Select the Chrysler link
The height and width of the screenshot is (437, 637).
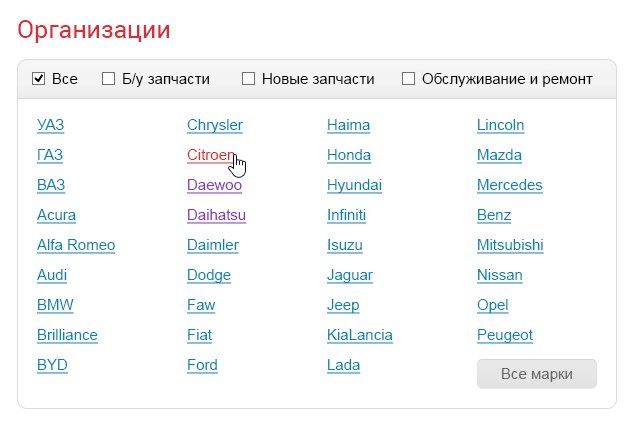(214, 125)
